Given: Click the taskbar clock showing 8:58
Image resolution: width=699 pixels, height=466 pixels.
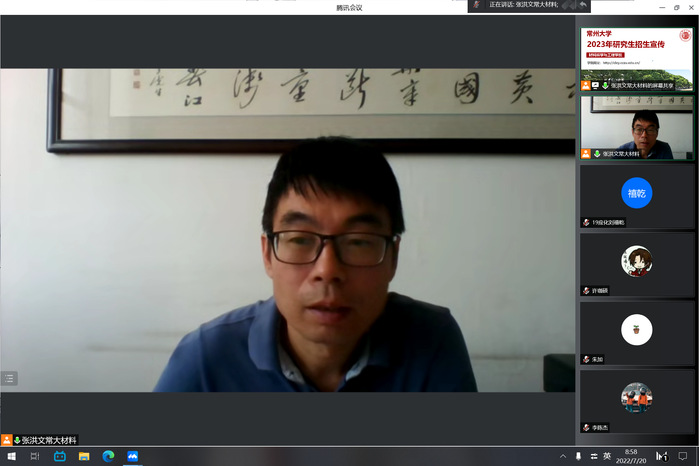Looking at the screenshot, I should pyautogui.click(x=631, y=456).
